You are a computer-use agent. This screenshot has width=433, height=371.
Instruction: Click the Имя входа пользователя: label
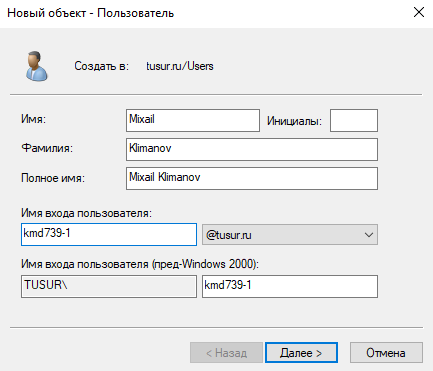(x=86, y=213)
